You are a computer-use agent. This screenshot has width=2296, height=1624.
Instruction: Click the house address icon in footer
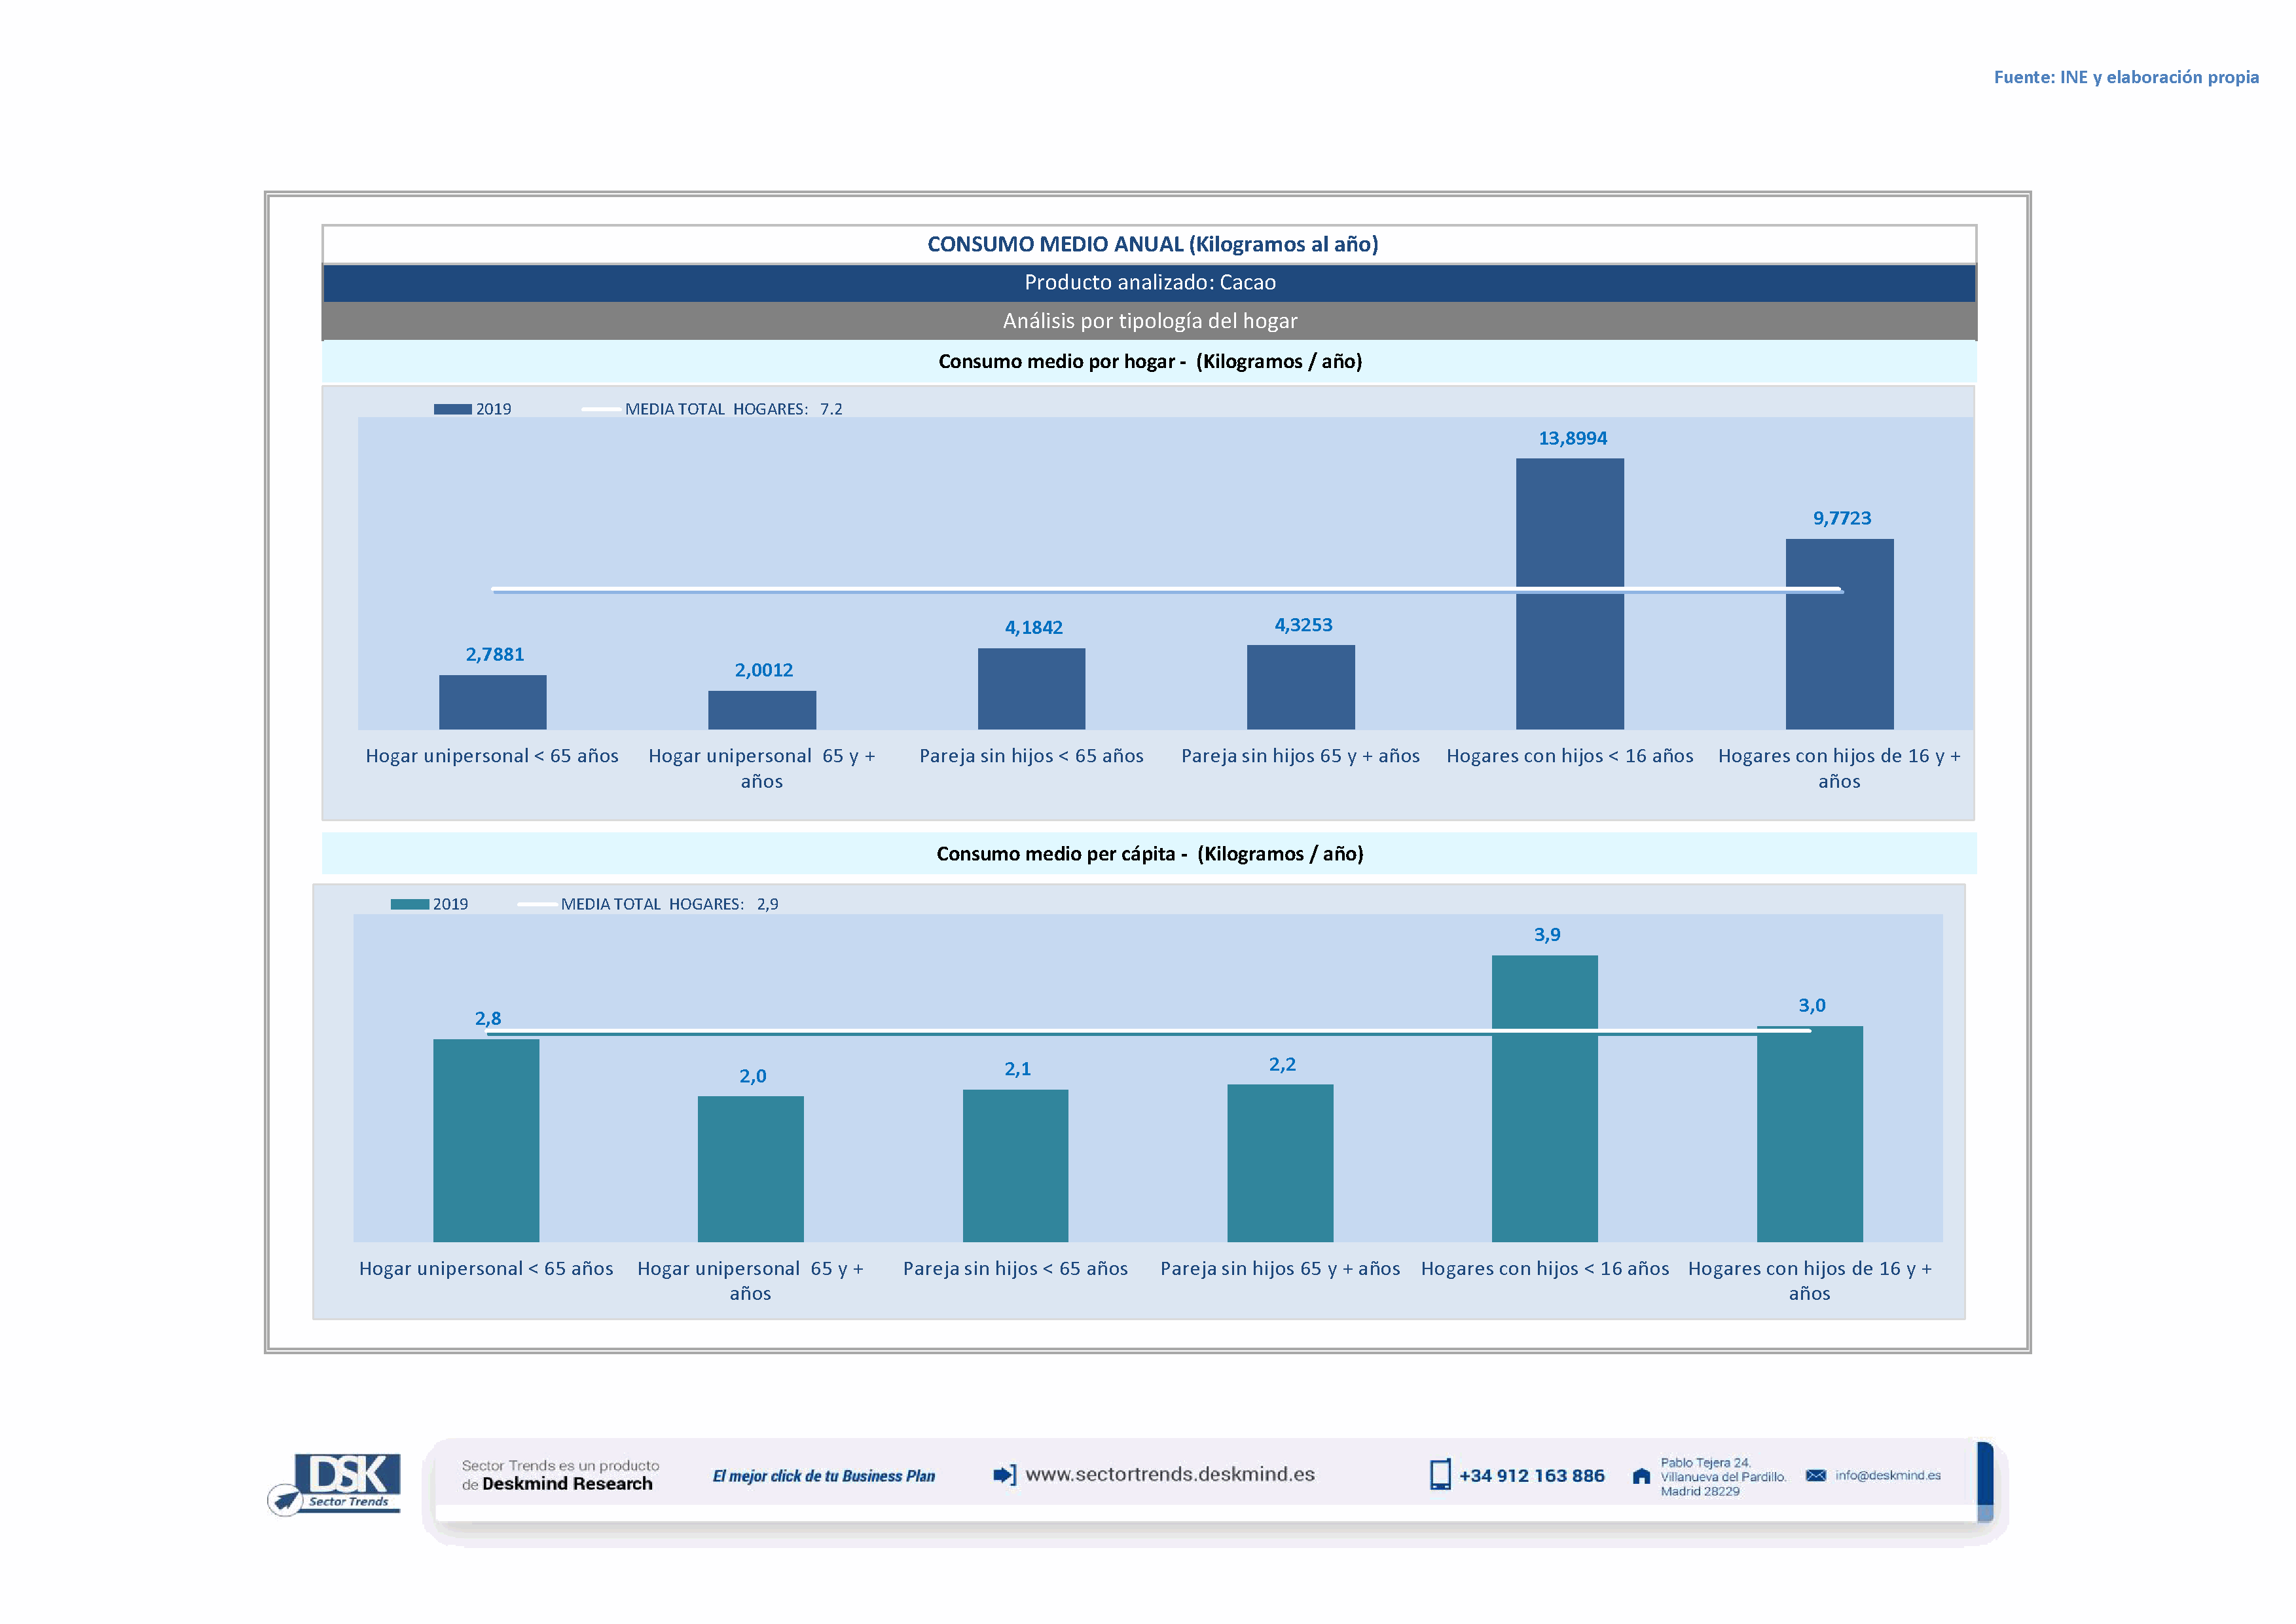tap(1641, 1476)
